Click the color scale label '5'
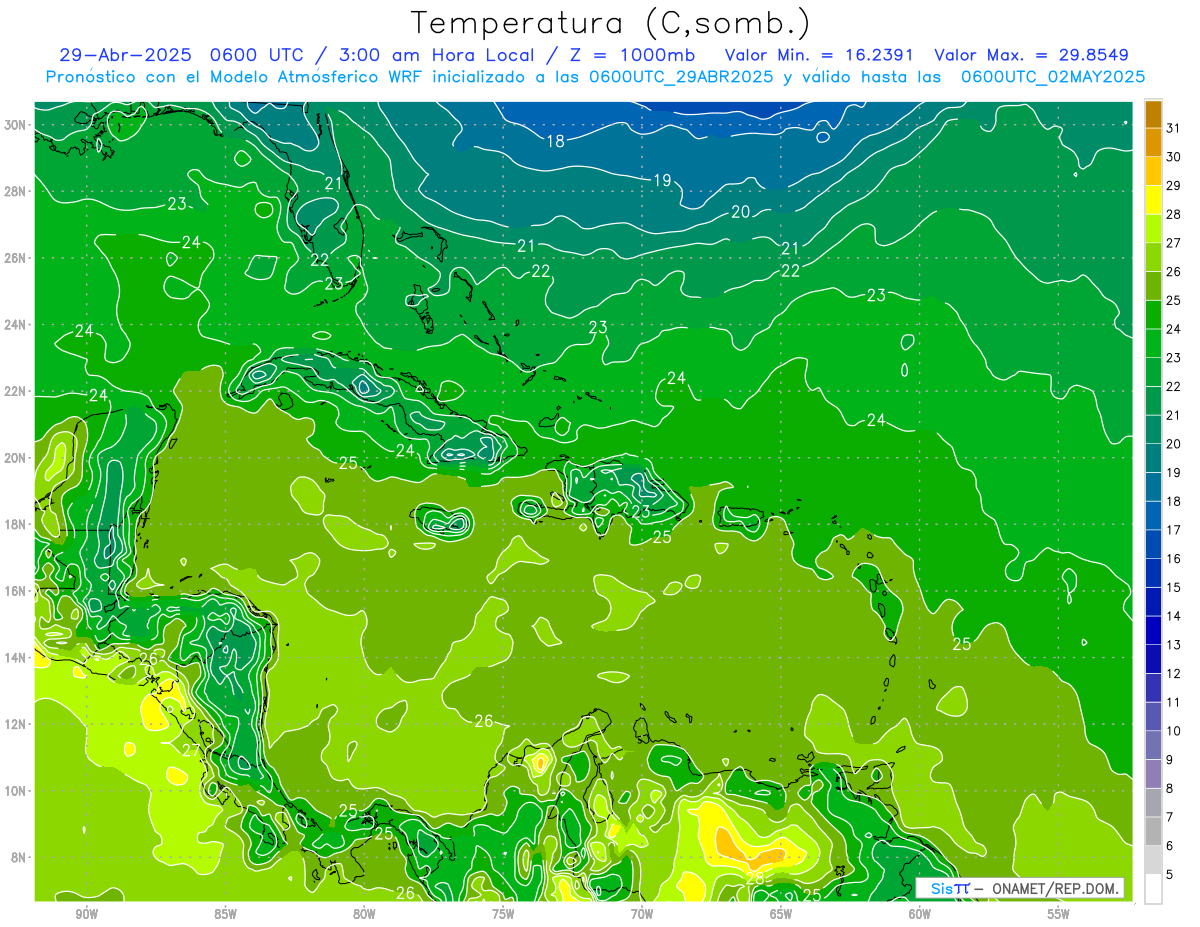Viewport: 1200px width, 927px height. [x=1170, y=875]
